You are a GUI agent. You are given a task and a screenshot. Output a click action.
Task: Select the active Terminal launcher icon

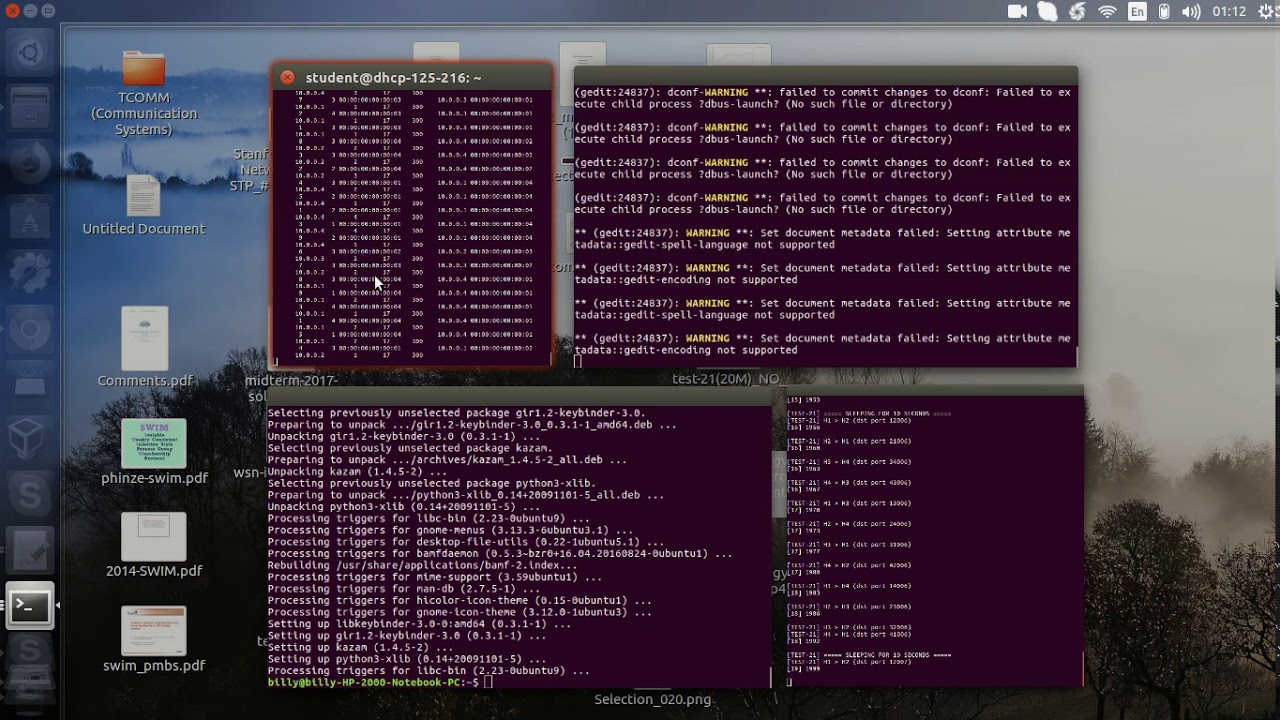[29, 605]
